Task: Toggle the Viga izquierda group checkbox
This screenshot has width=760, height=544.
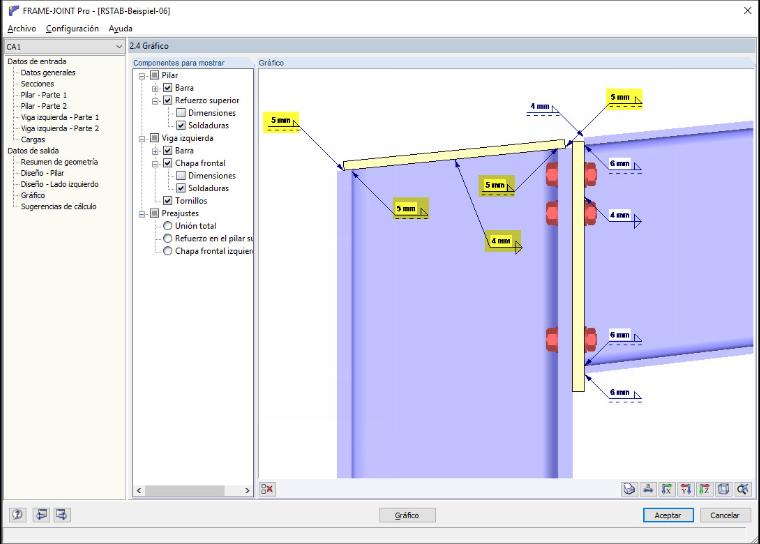Action: pyautogui.click(x=155, y=138)
